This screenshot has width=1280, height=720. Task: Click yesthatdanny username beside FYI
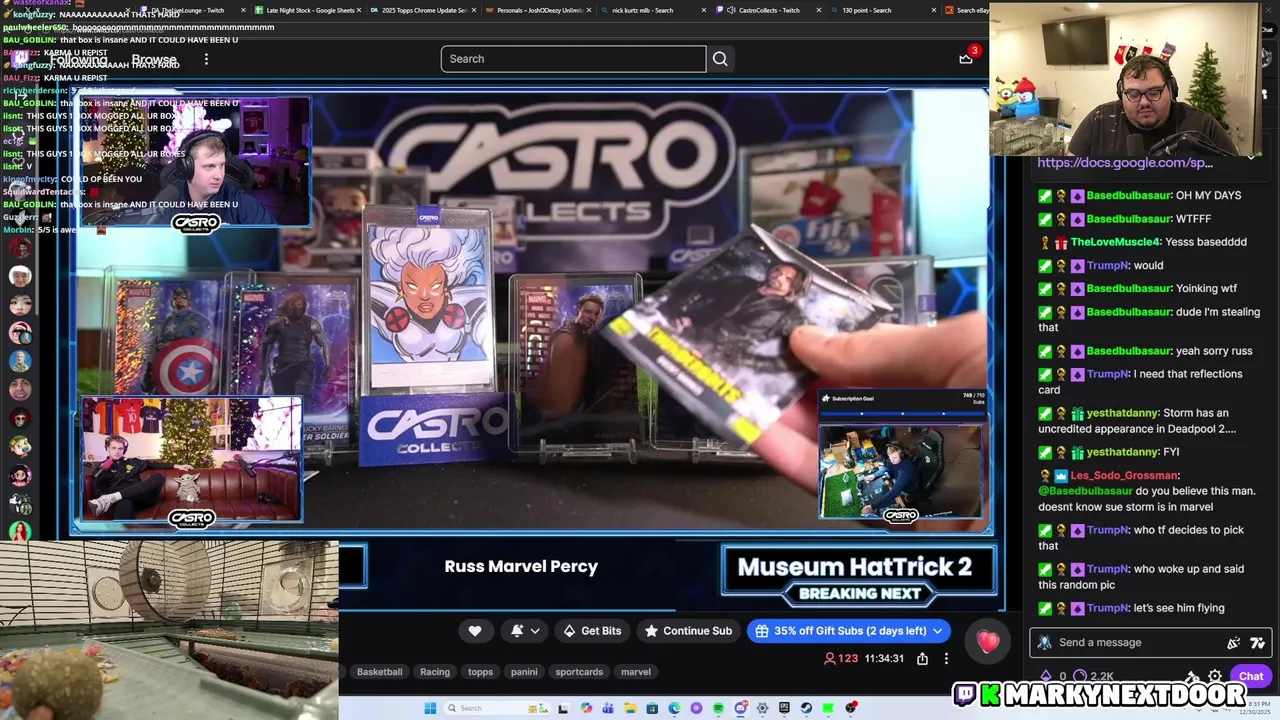point(1128,452)
